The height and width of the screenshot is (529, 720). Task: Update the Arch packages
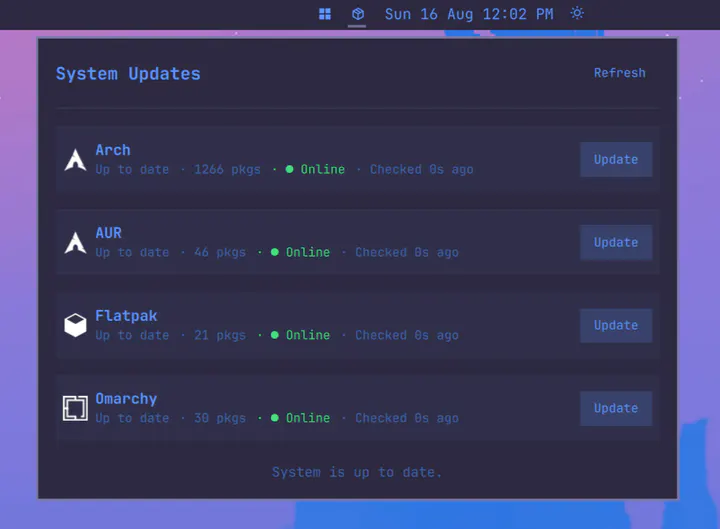[616, 159]
